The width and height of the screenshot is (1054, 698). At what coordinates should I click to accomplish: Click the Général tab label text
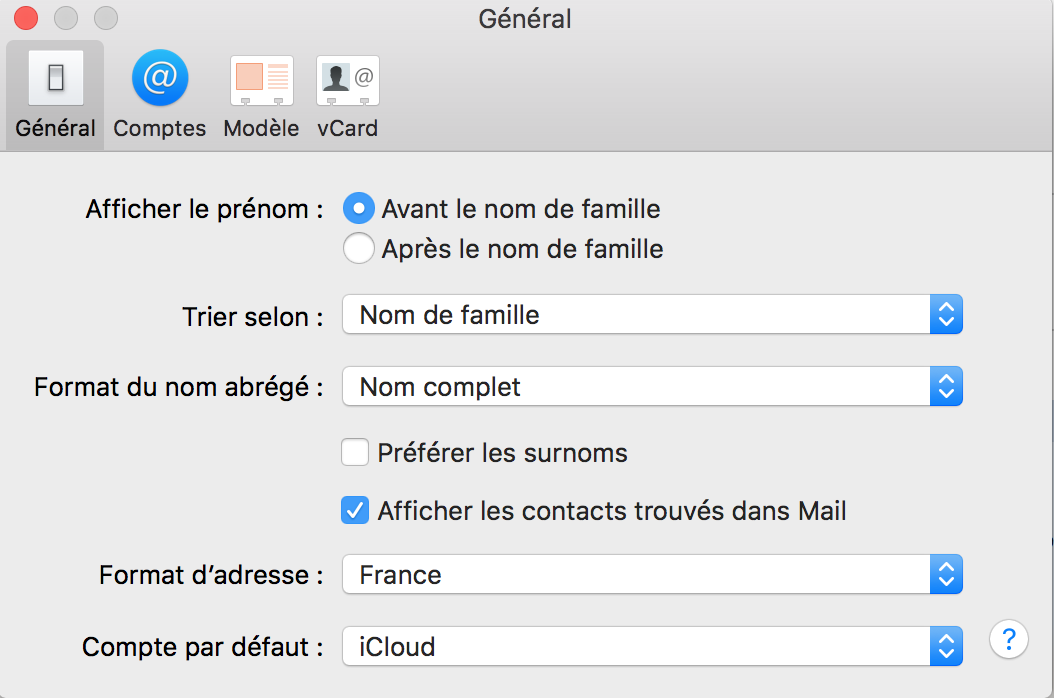tap(56, 128)
